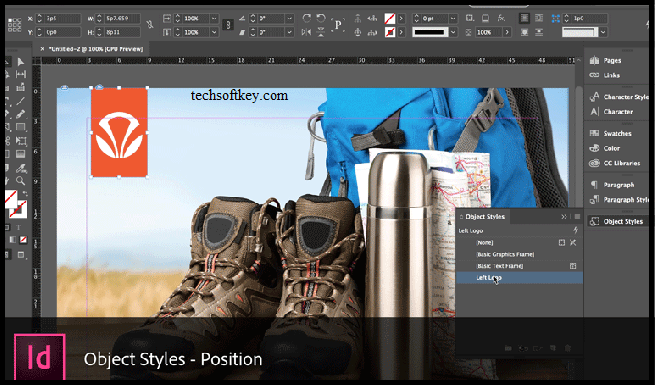Select the Pencil tool
This screenshot has height=385, width=655.
point(20,114)
